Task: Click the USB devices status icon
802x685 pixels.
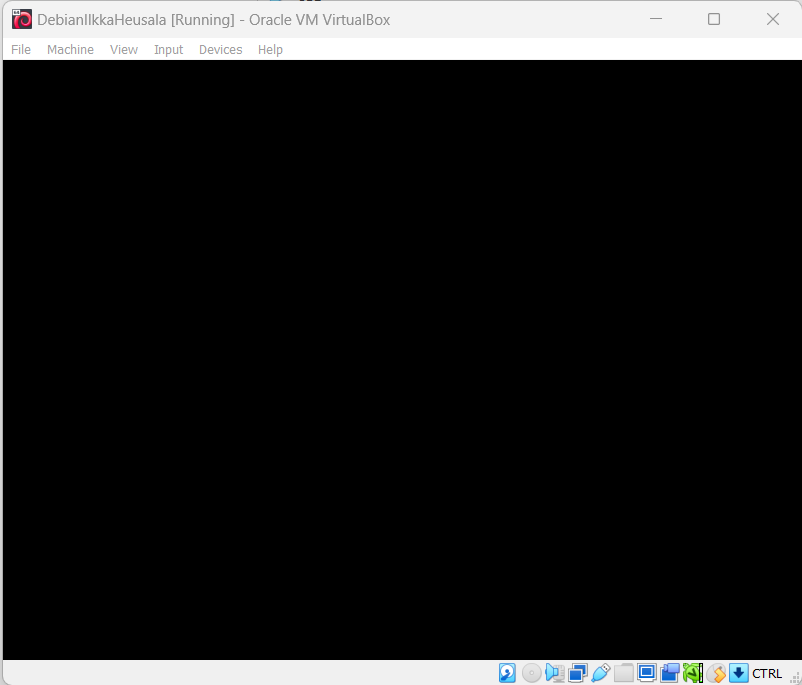Action: click(x=601, y=673)
